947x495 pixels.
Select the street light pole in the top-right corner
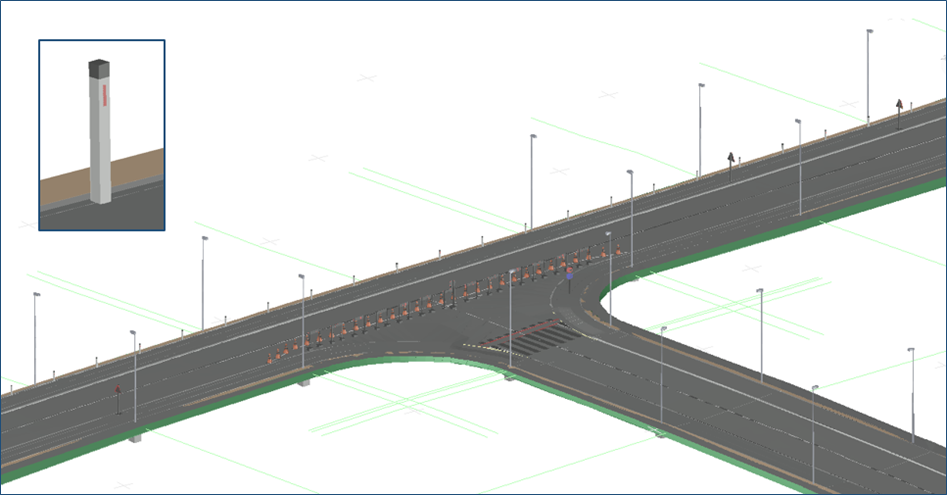(868, 75)
